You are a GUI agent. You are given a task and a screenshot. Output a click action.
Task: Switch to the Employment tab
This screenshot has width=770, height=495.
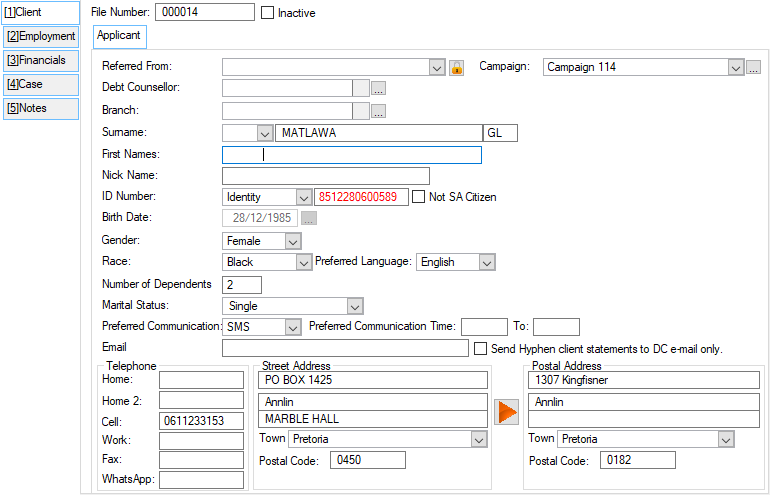tap(41, 36)
